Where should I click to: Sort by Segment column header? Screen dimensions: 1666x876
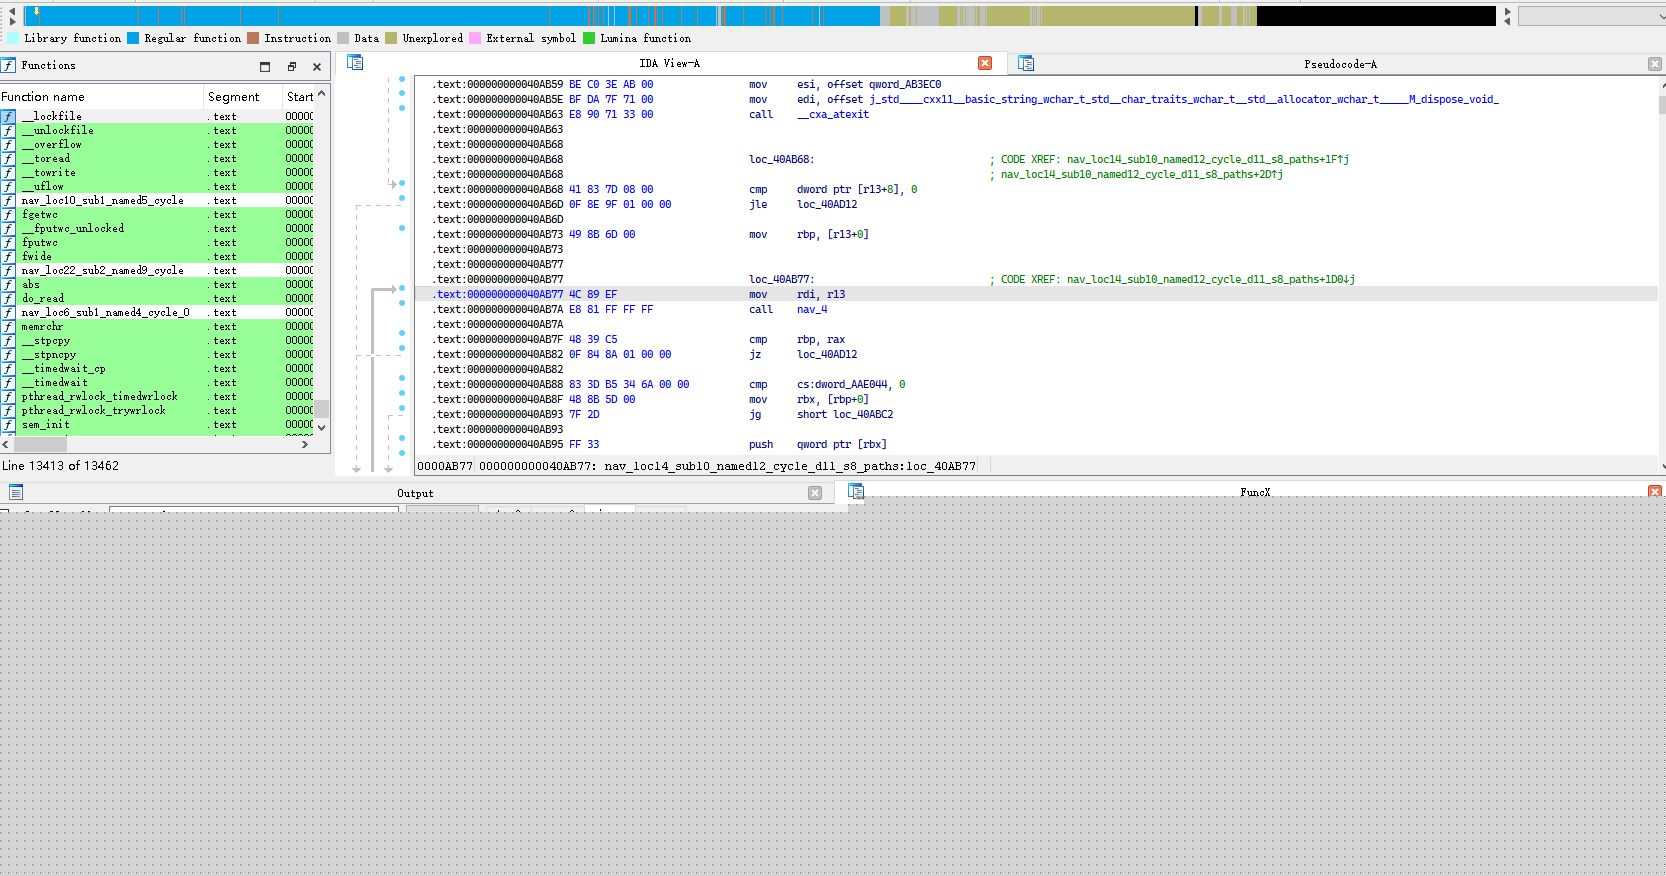pos(243,97)
